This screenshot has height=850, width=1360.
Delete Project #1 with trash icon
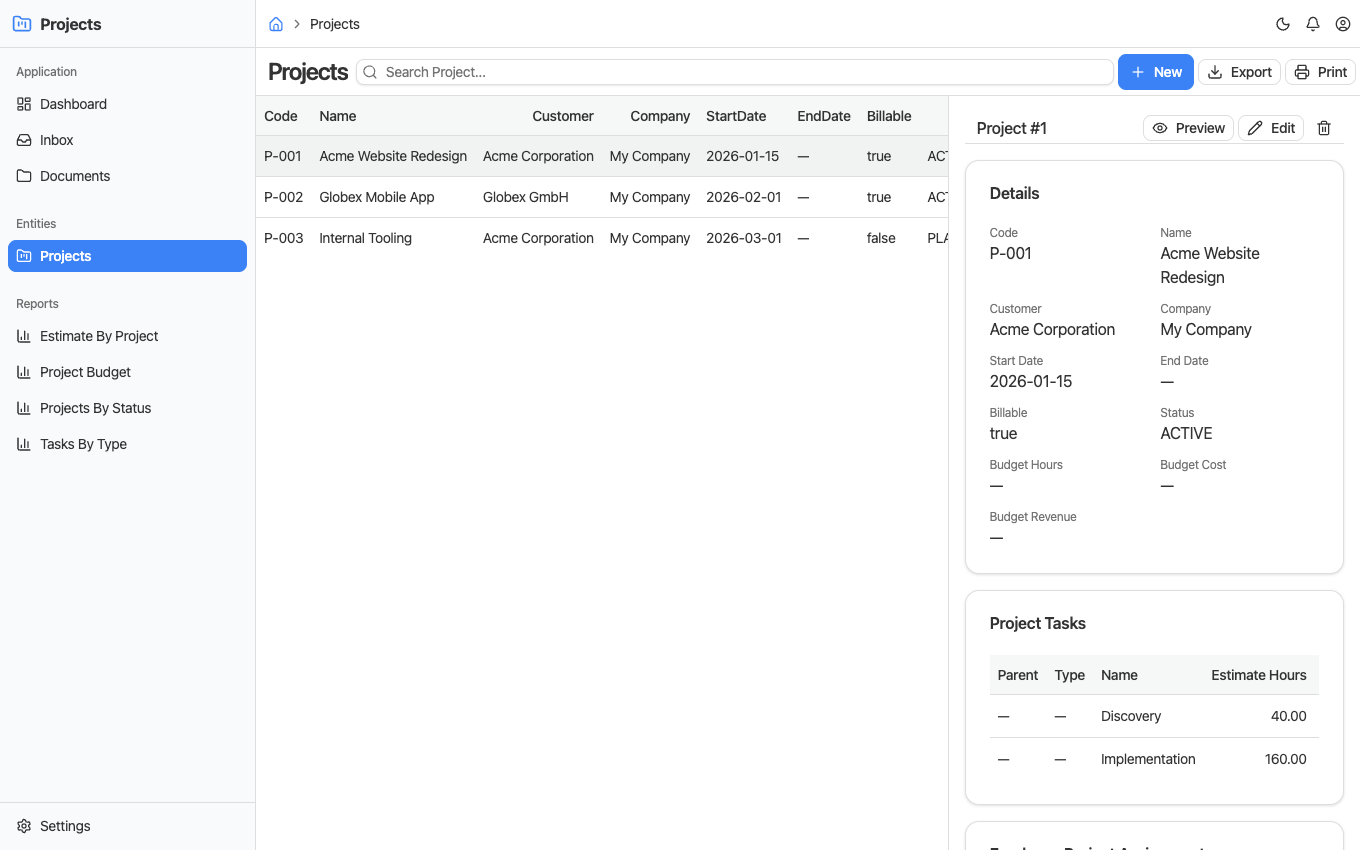pos(1324,128)
